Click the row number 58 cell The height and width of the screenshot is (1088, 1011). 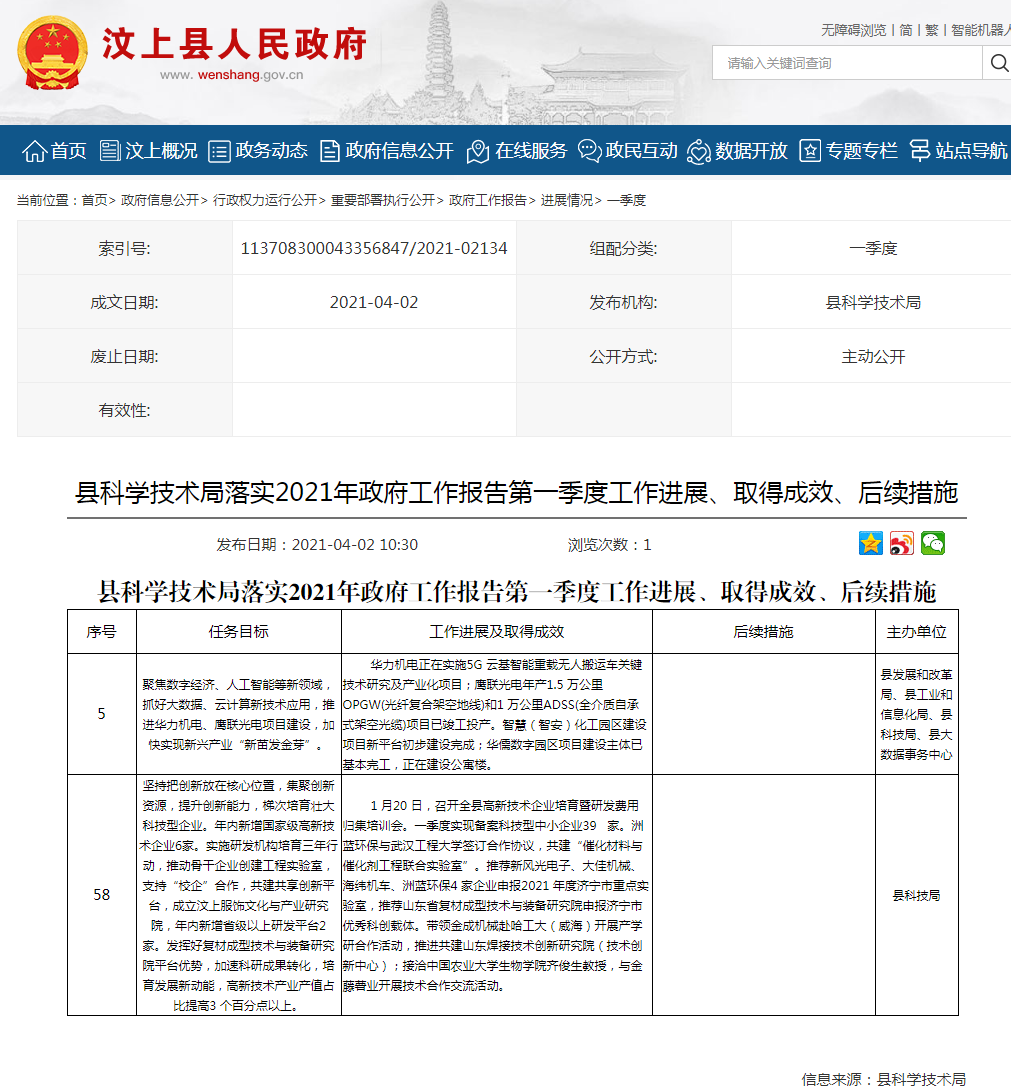[102, 895]
